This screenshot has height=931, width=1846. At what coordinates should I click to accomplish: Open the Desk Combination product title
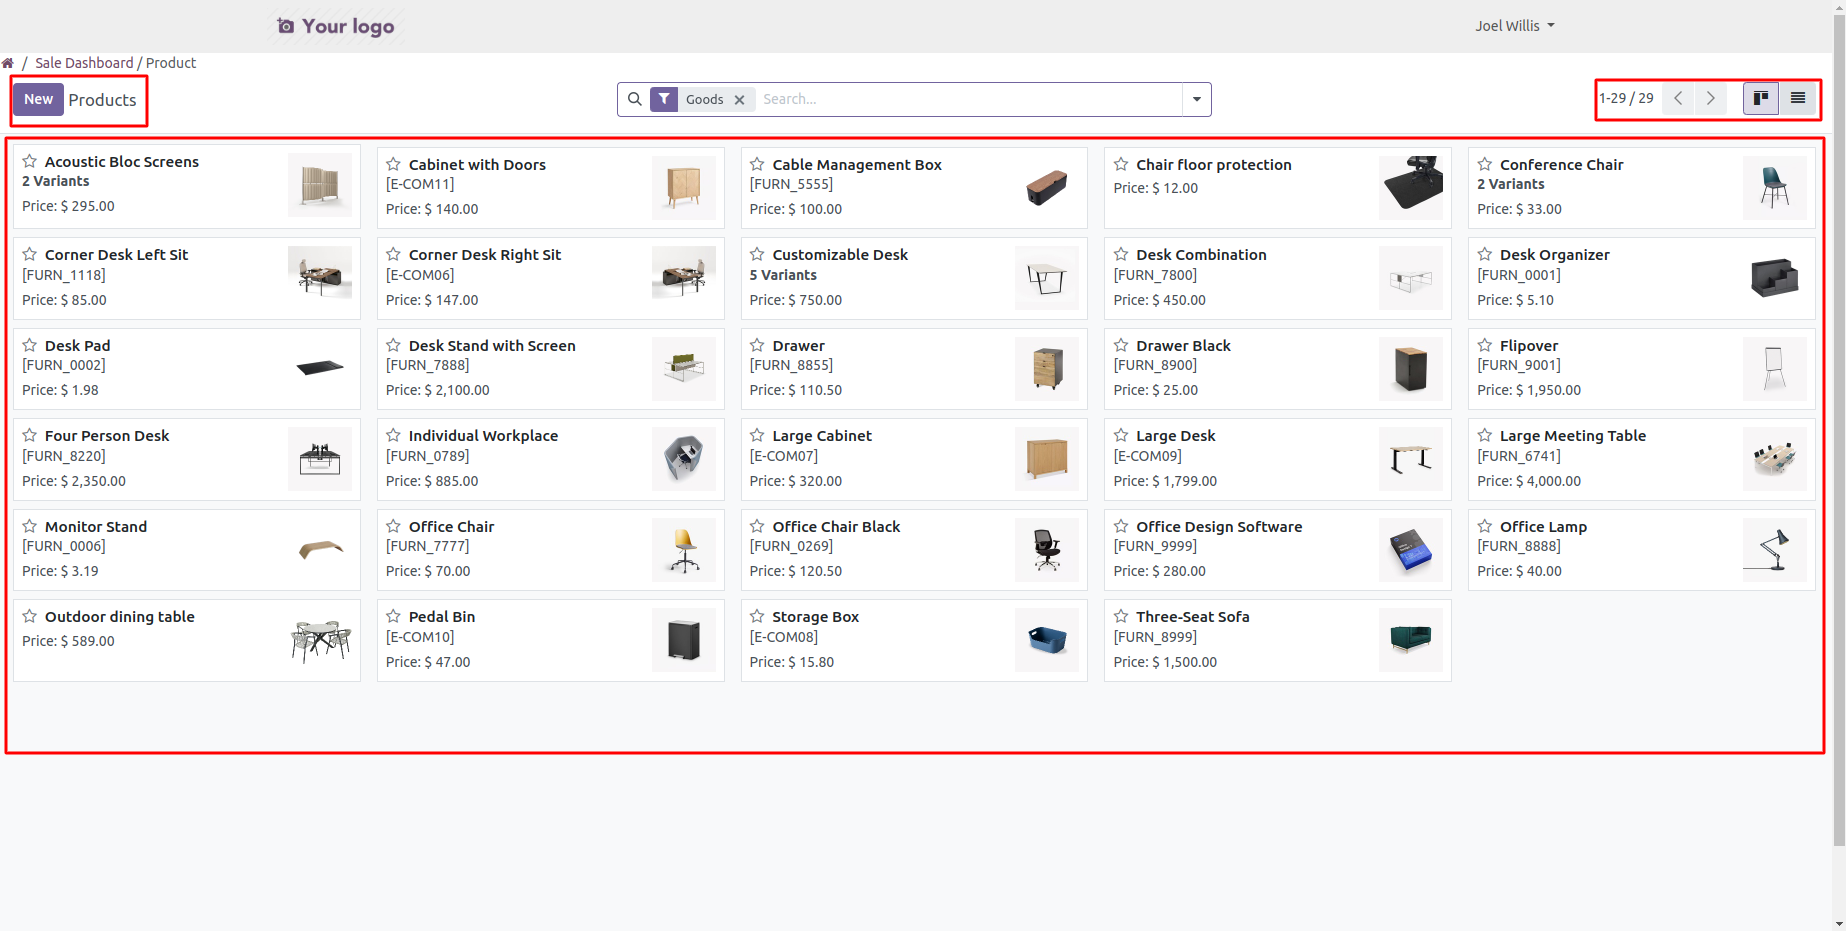1201,255
